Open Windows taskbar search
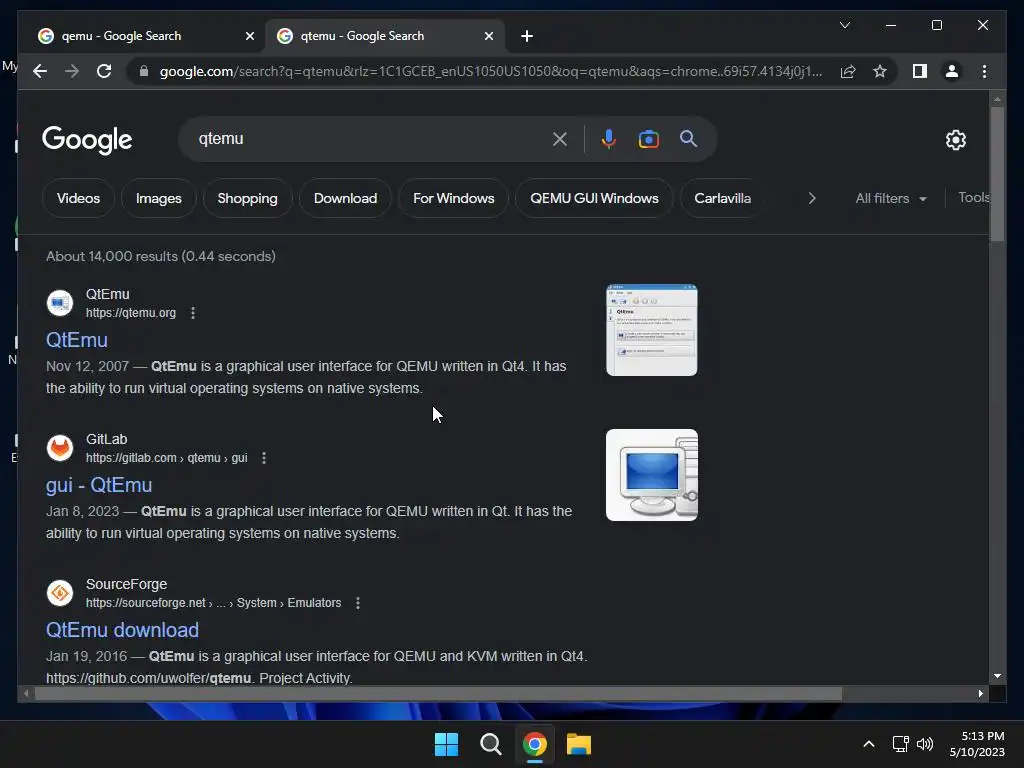This screenshot has width=1024, height=768. pyautogui.click(x=490, y=744)
